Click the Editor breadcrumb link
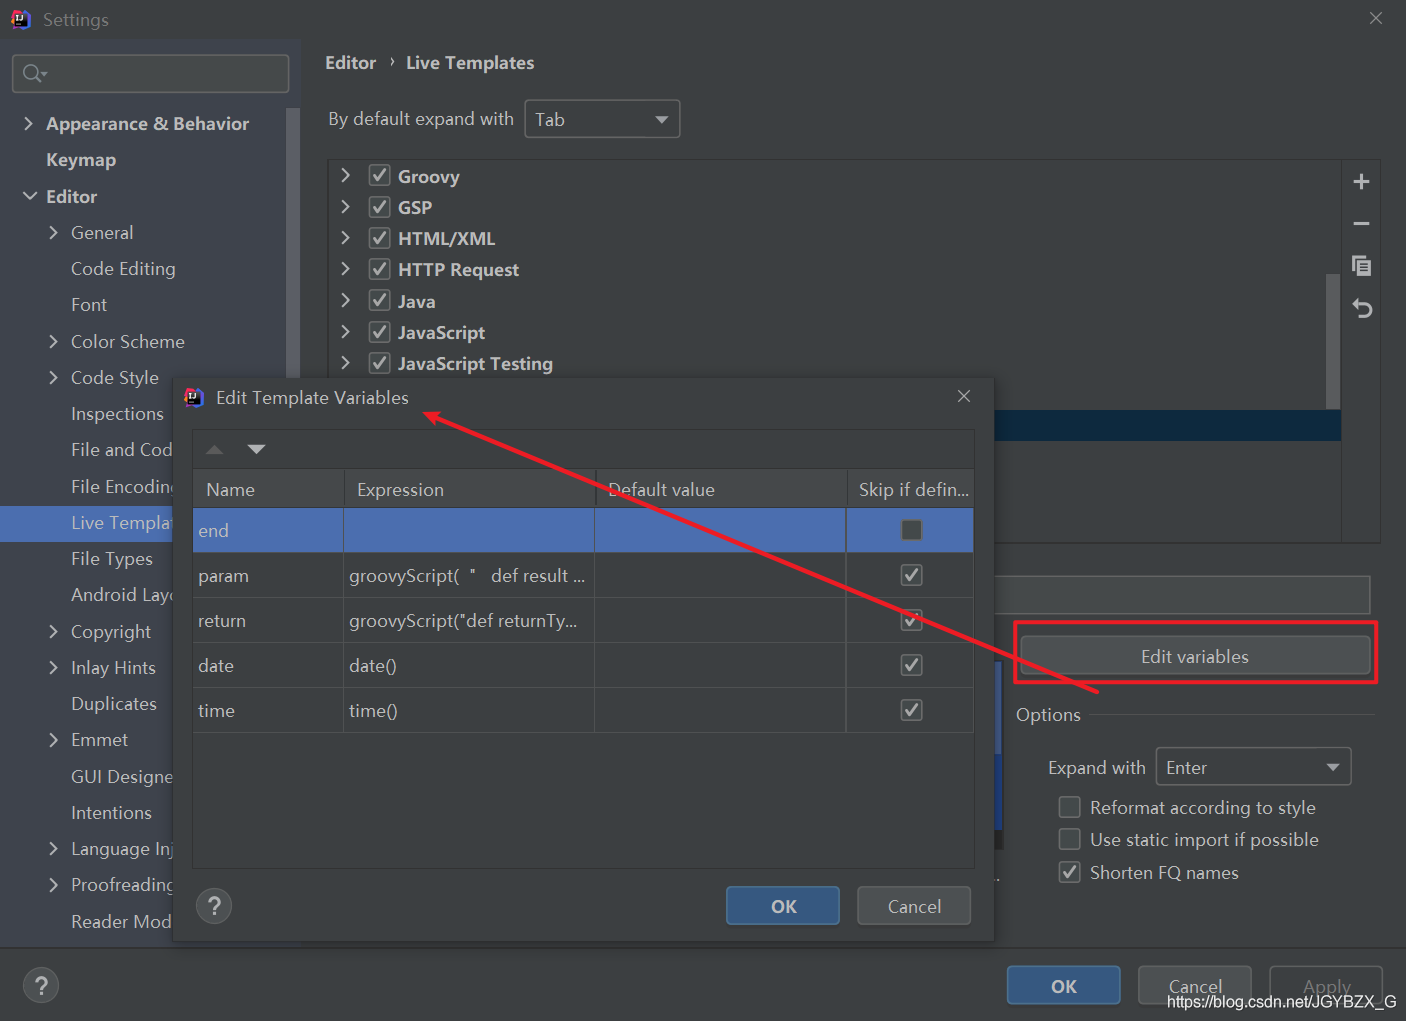1406x1021 pixels. click(351, 63)
